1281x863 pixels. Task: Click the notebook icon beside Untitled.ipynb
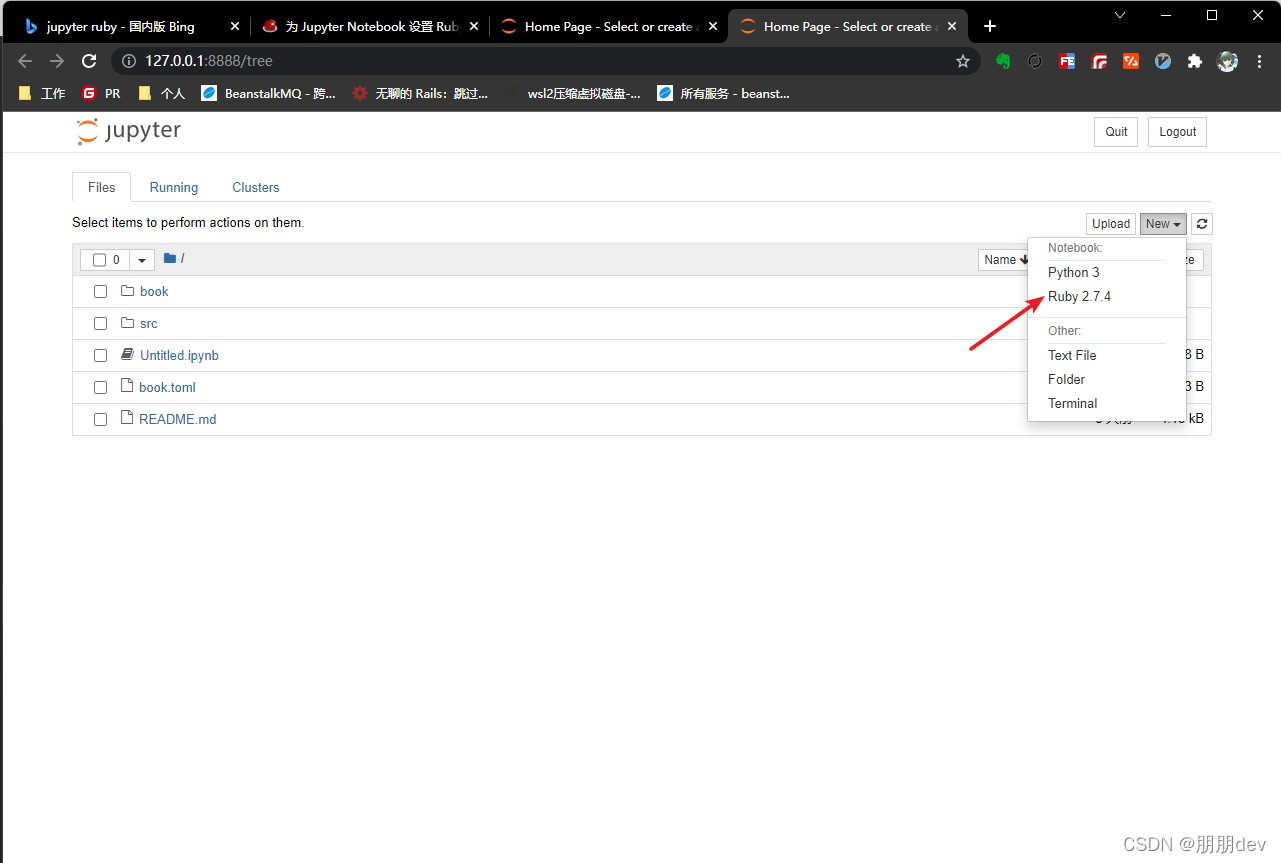pyautogui.click(x=127, y=355)
